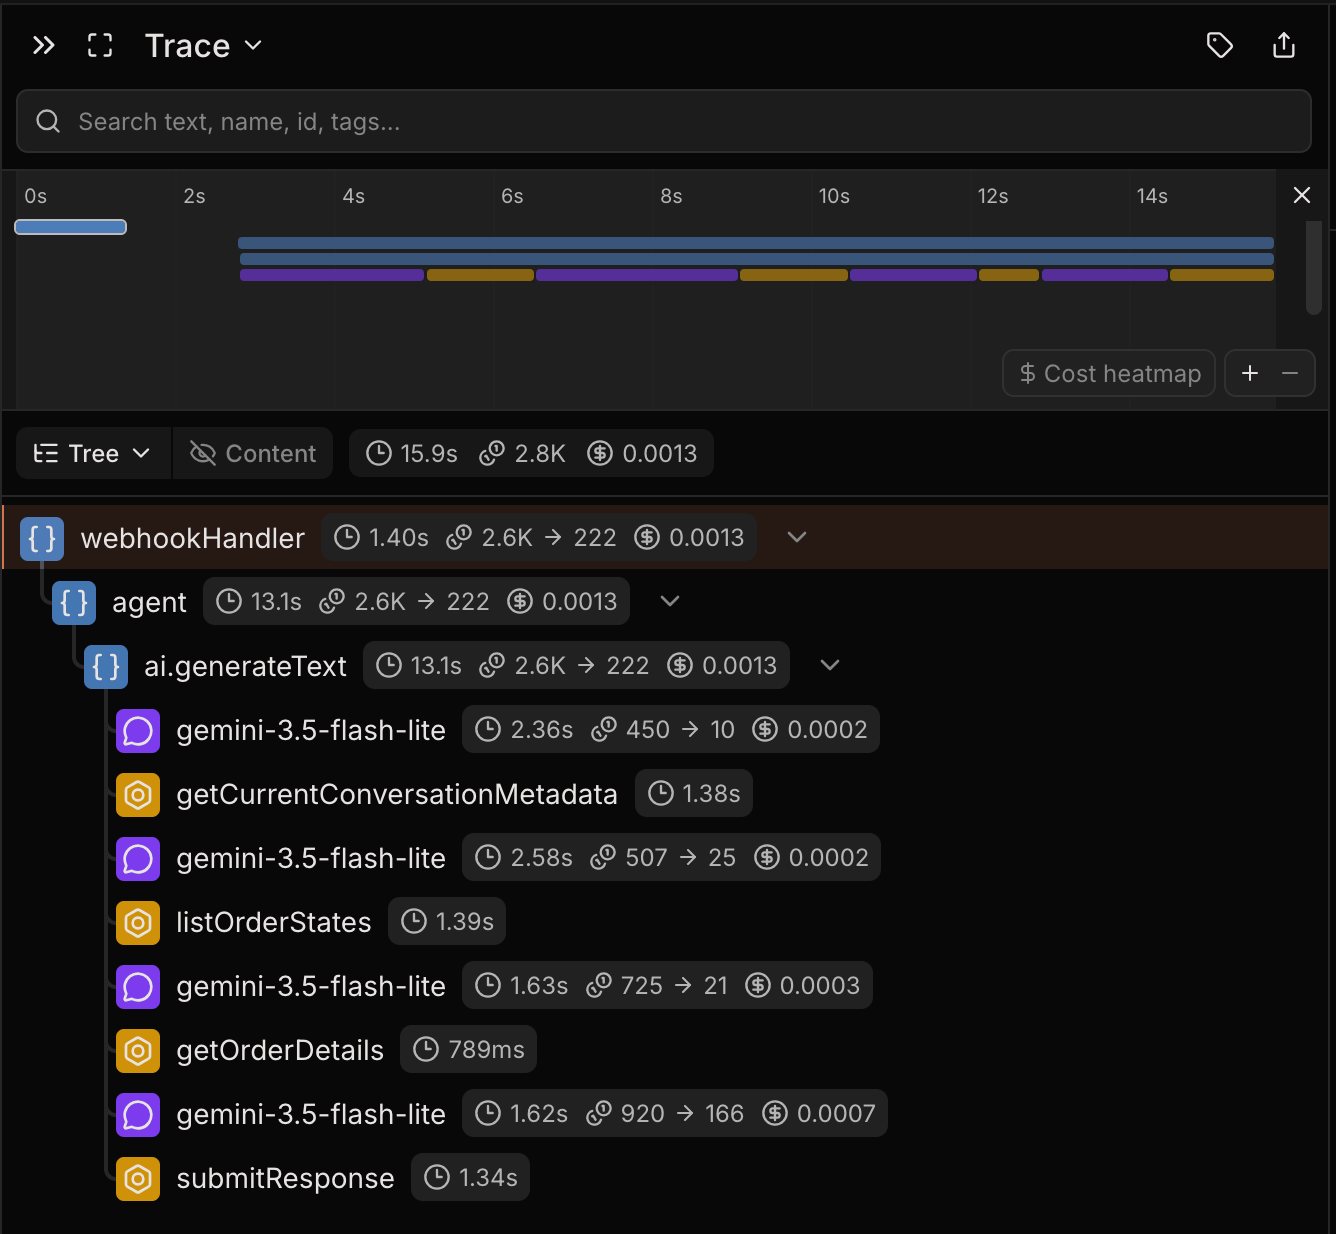Viewport: 1336px width, 1234px height.
Task: Click the listOrderStates tool icon
Action: (138, 922)
